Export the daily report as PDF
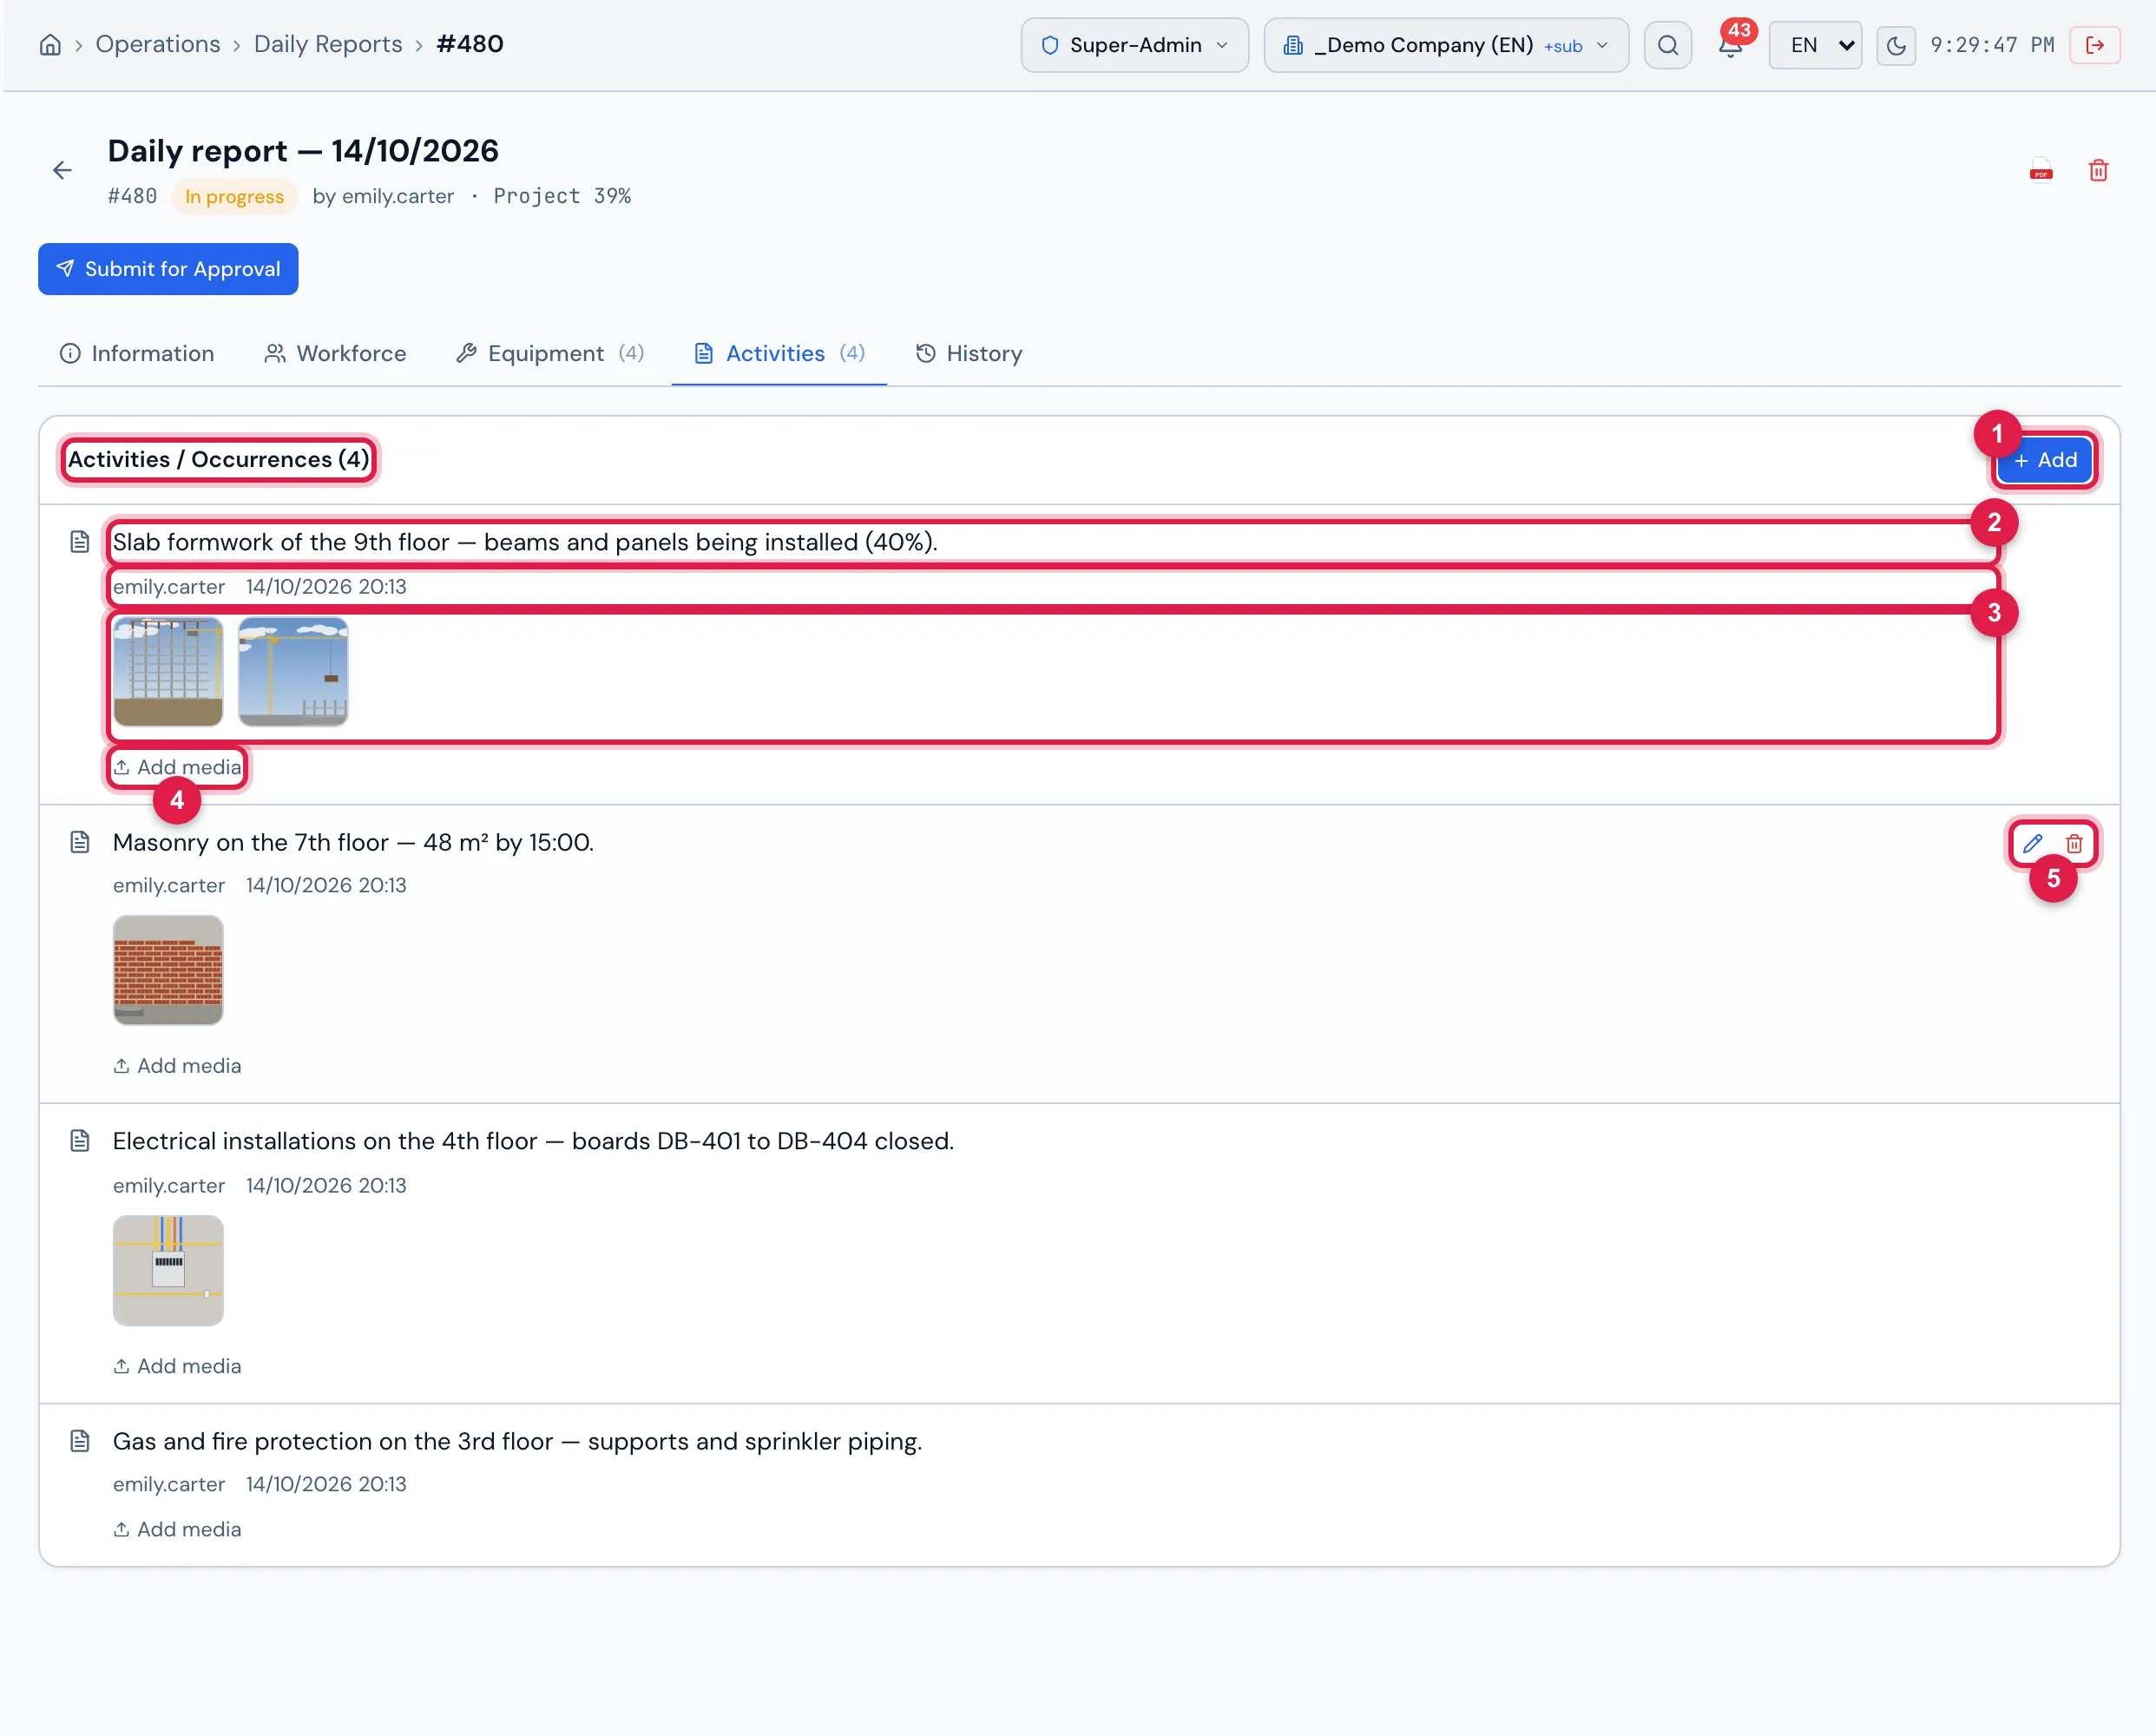 (x=2041, y=170)
